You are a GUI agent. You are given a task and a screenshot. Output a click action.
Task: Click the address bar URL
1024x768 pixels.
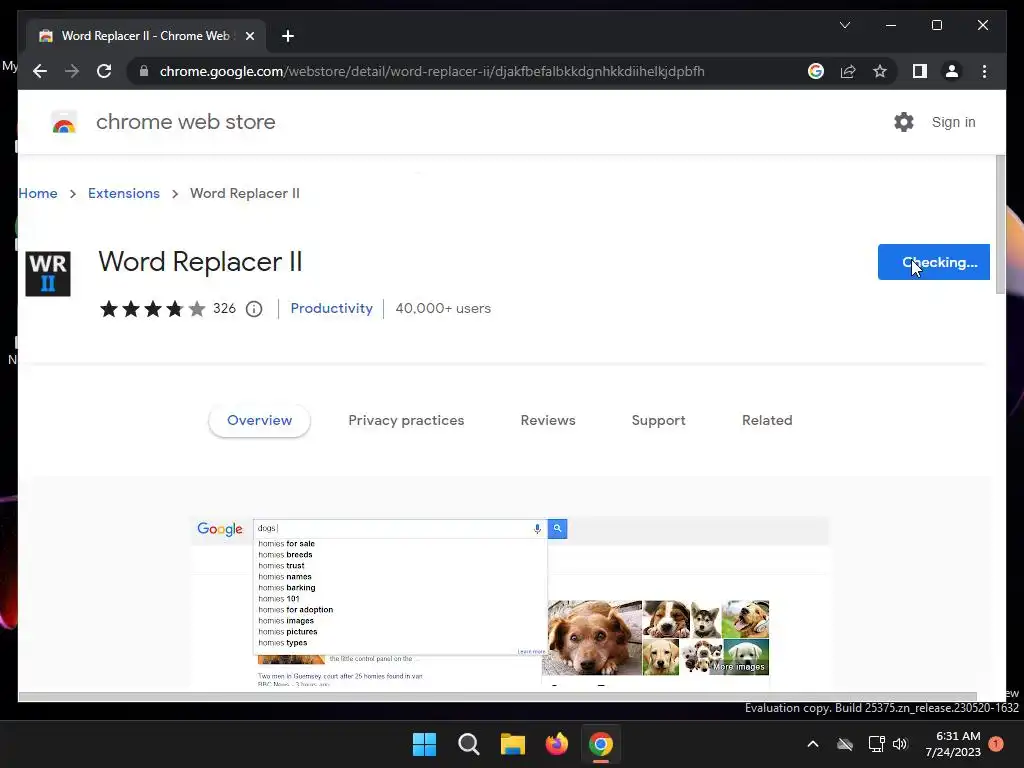click(x=432, y=71)
